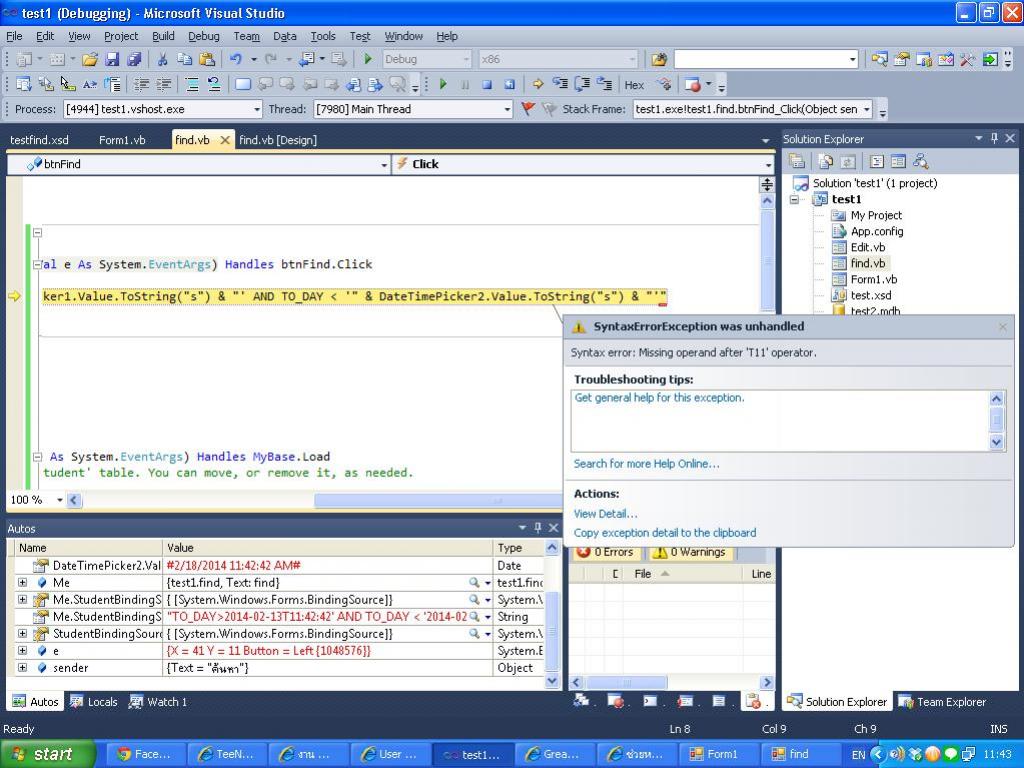Close the SyntaxErrorException popup
1024x768 pixels.
click(x=1002, y=327)
